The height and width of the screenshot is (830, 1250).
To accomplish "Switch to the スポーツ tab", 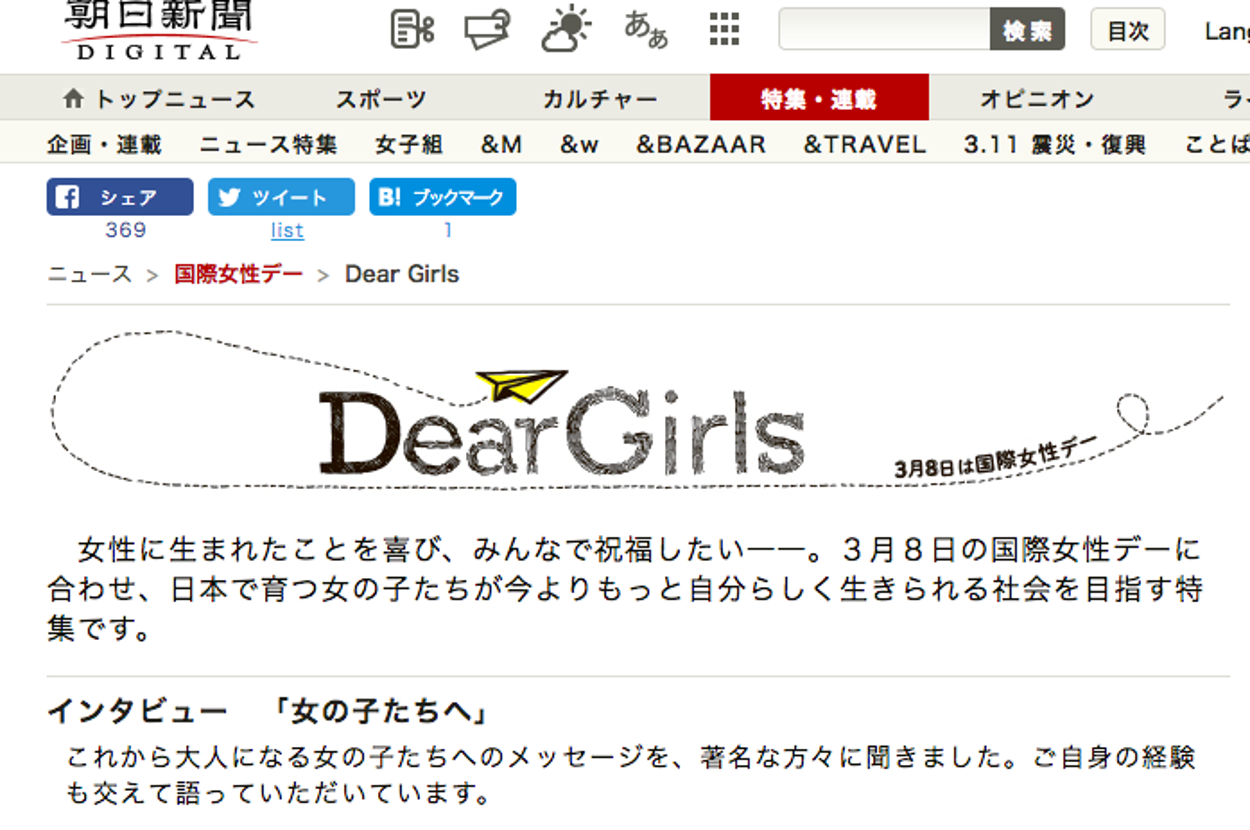I will point(381,99).
